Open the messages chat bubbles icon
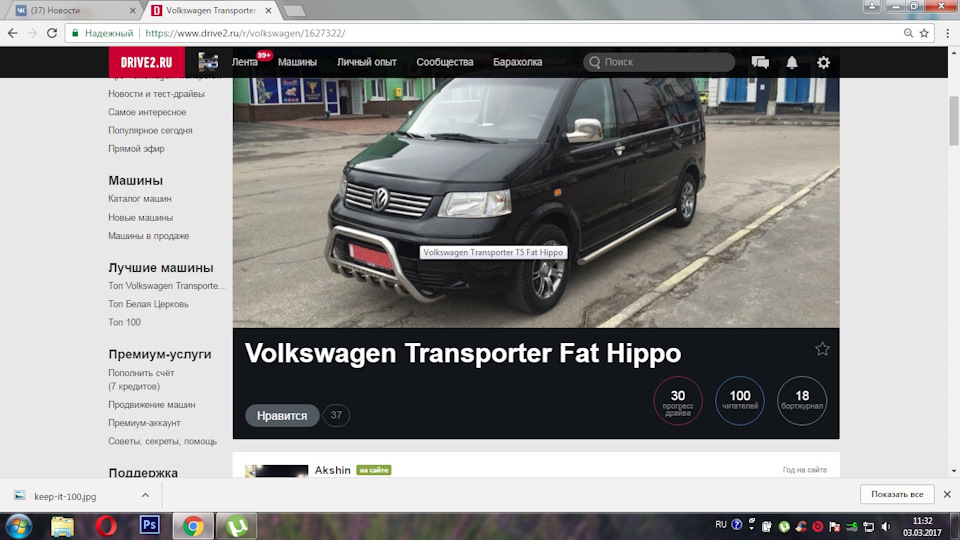960x540 pixels. 760,62
